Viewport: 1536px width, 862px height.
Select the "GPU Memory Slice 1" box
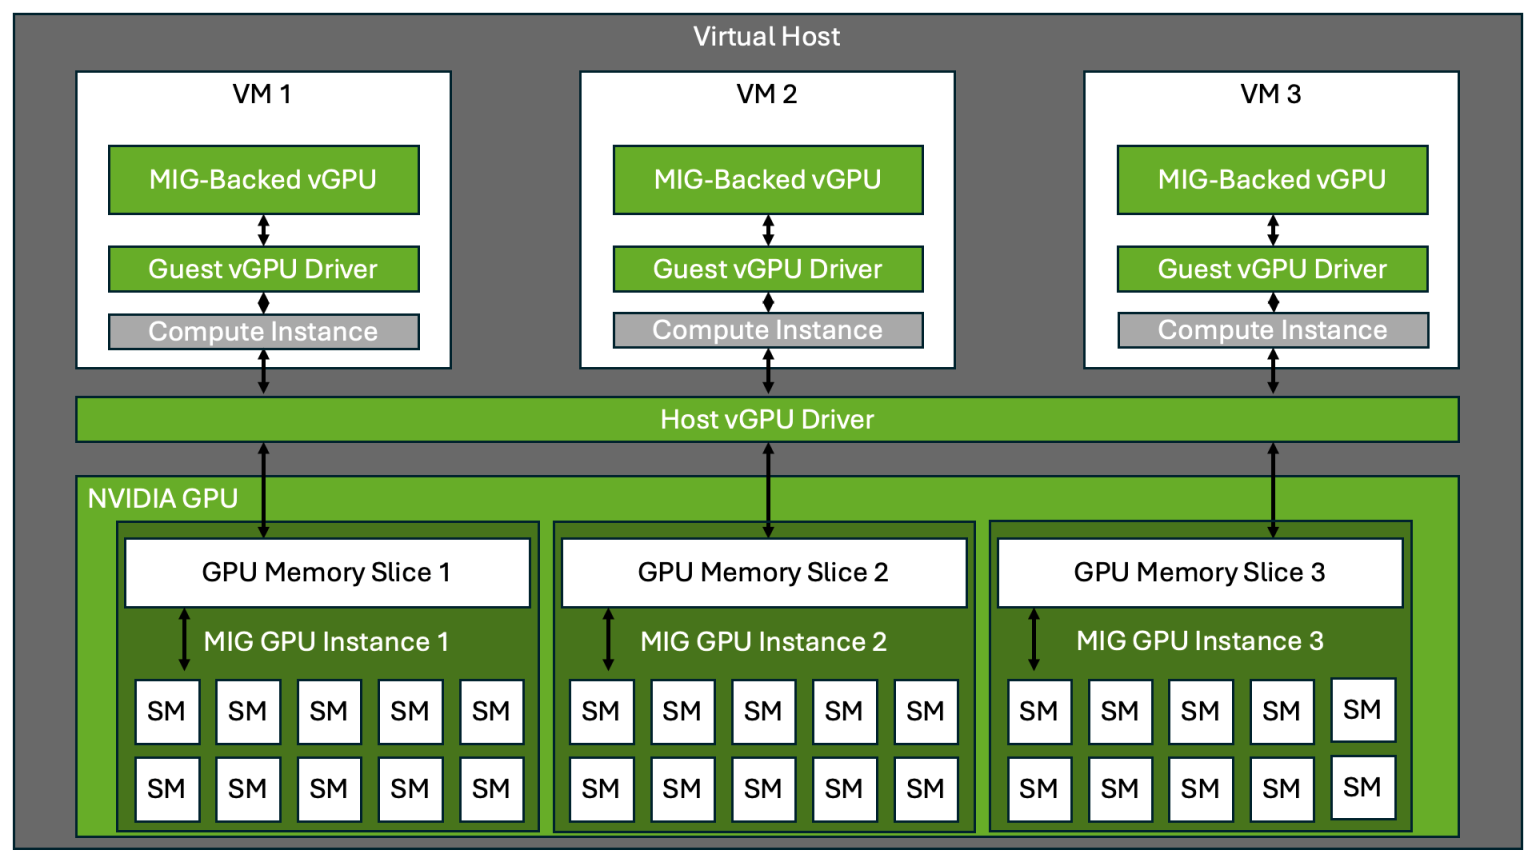point(327,573)
